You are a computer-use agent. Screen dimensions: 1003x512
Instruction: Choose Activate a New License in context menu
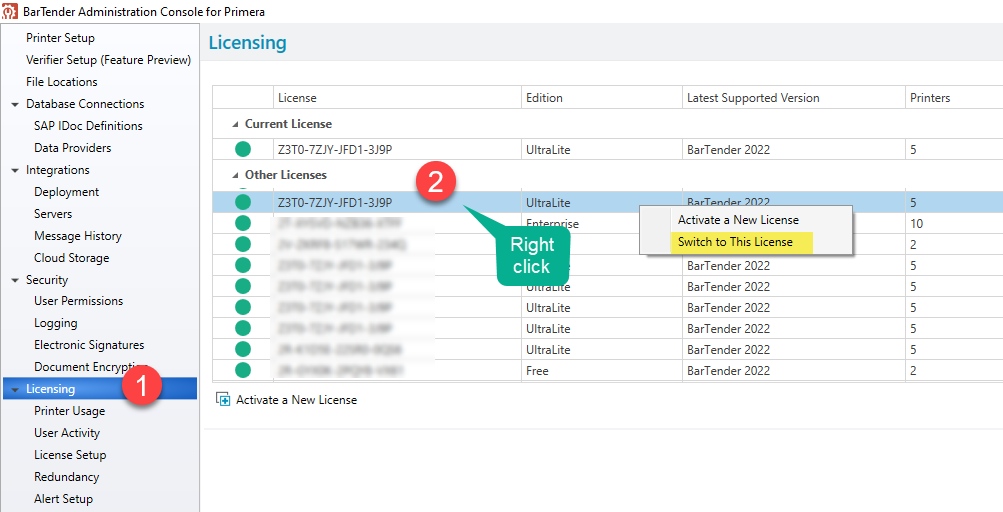click(x=738, y=220)
